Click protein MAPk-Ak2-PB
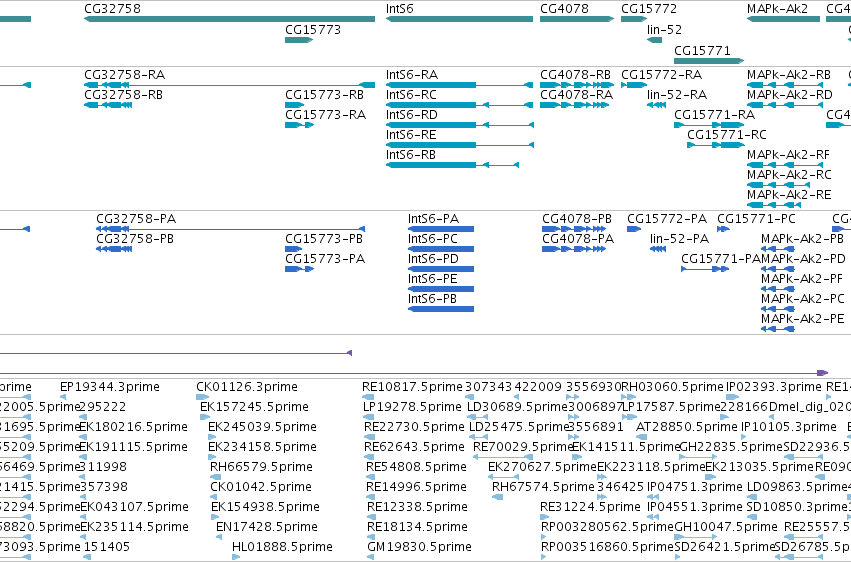Screen dimensions: 851x562 [778, 249]
